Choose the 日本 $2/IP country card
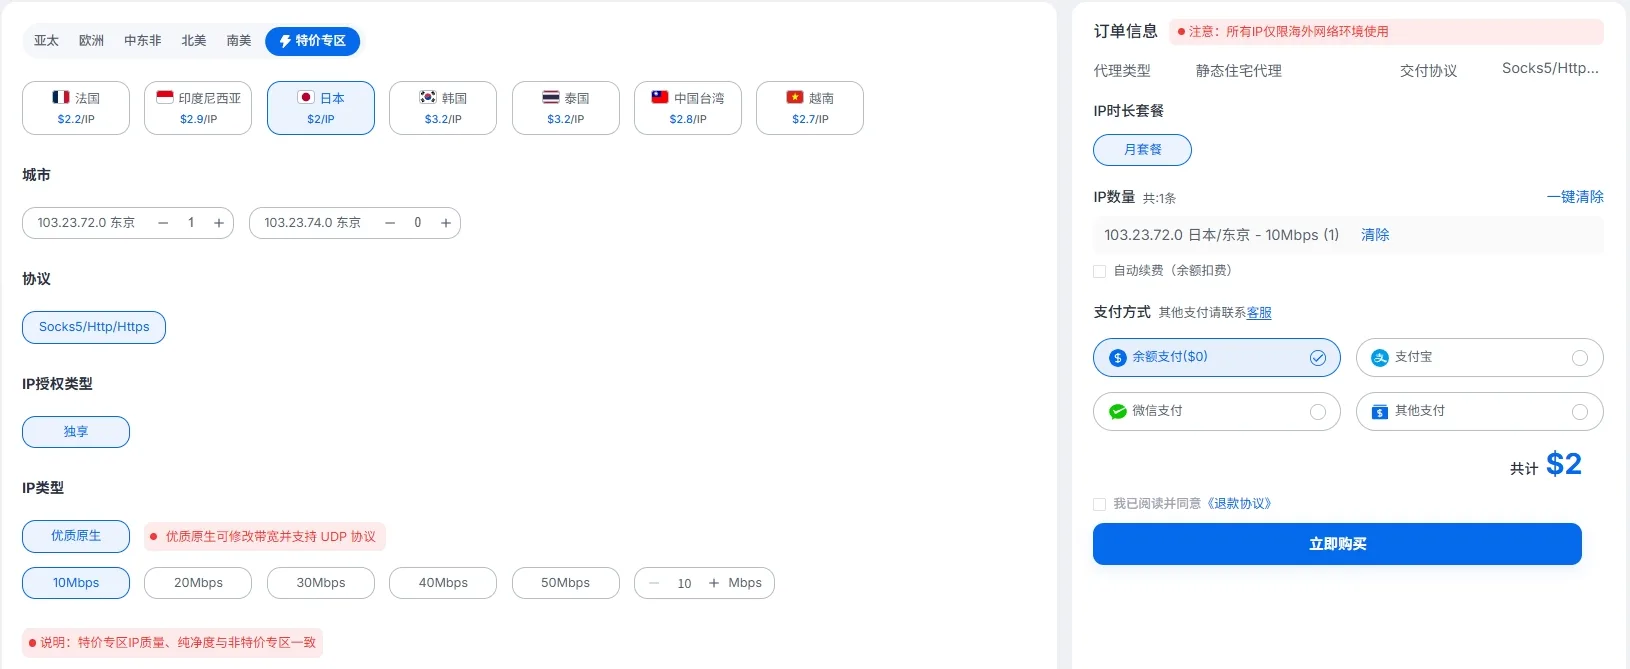 coord(321,108)
